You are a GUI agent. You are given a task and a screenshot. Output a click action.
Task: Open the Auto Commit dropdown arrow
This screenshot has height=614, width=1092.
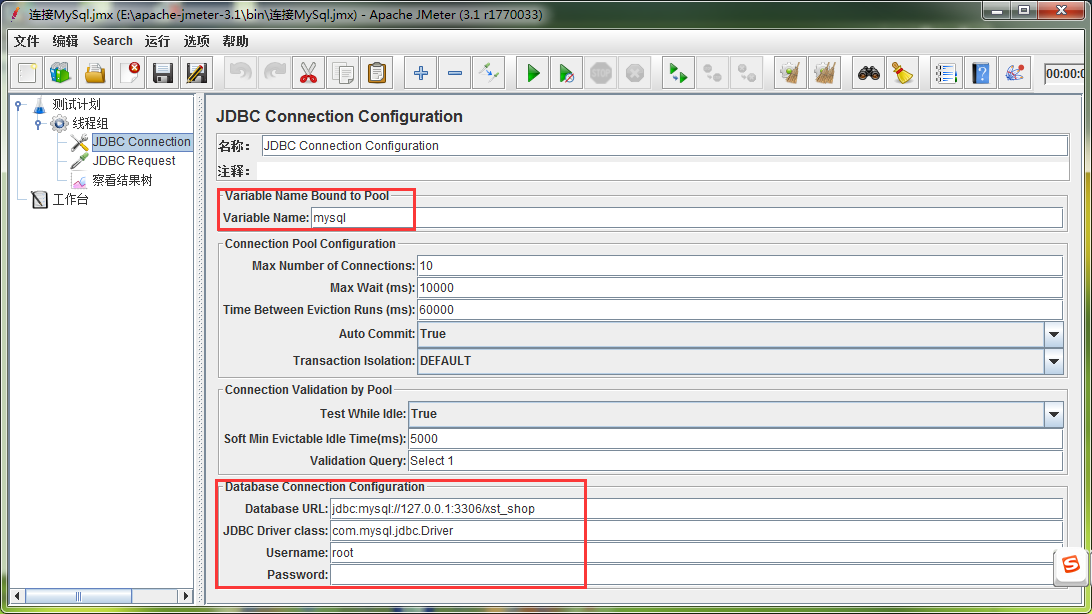tap(1054, 334)
